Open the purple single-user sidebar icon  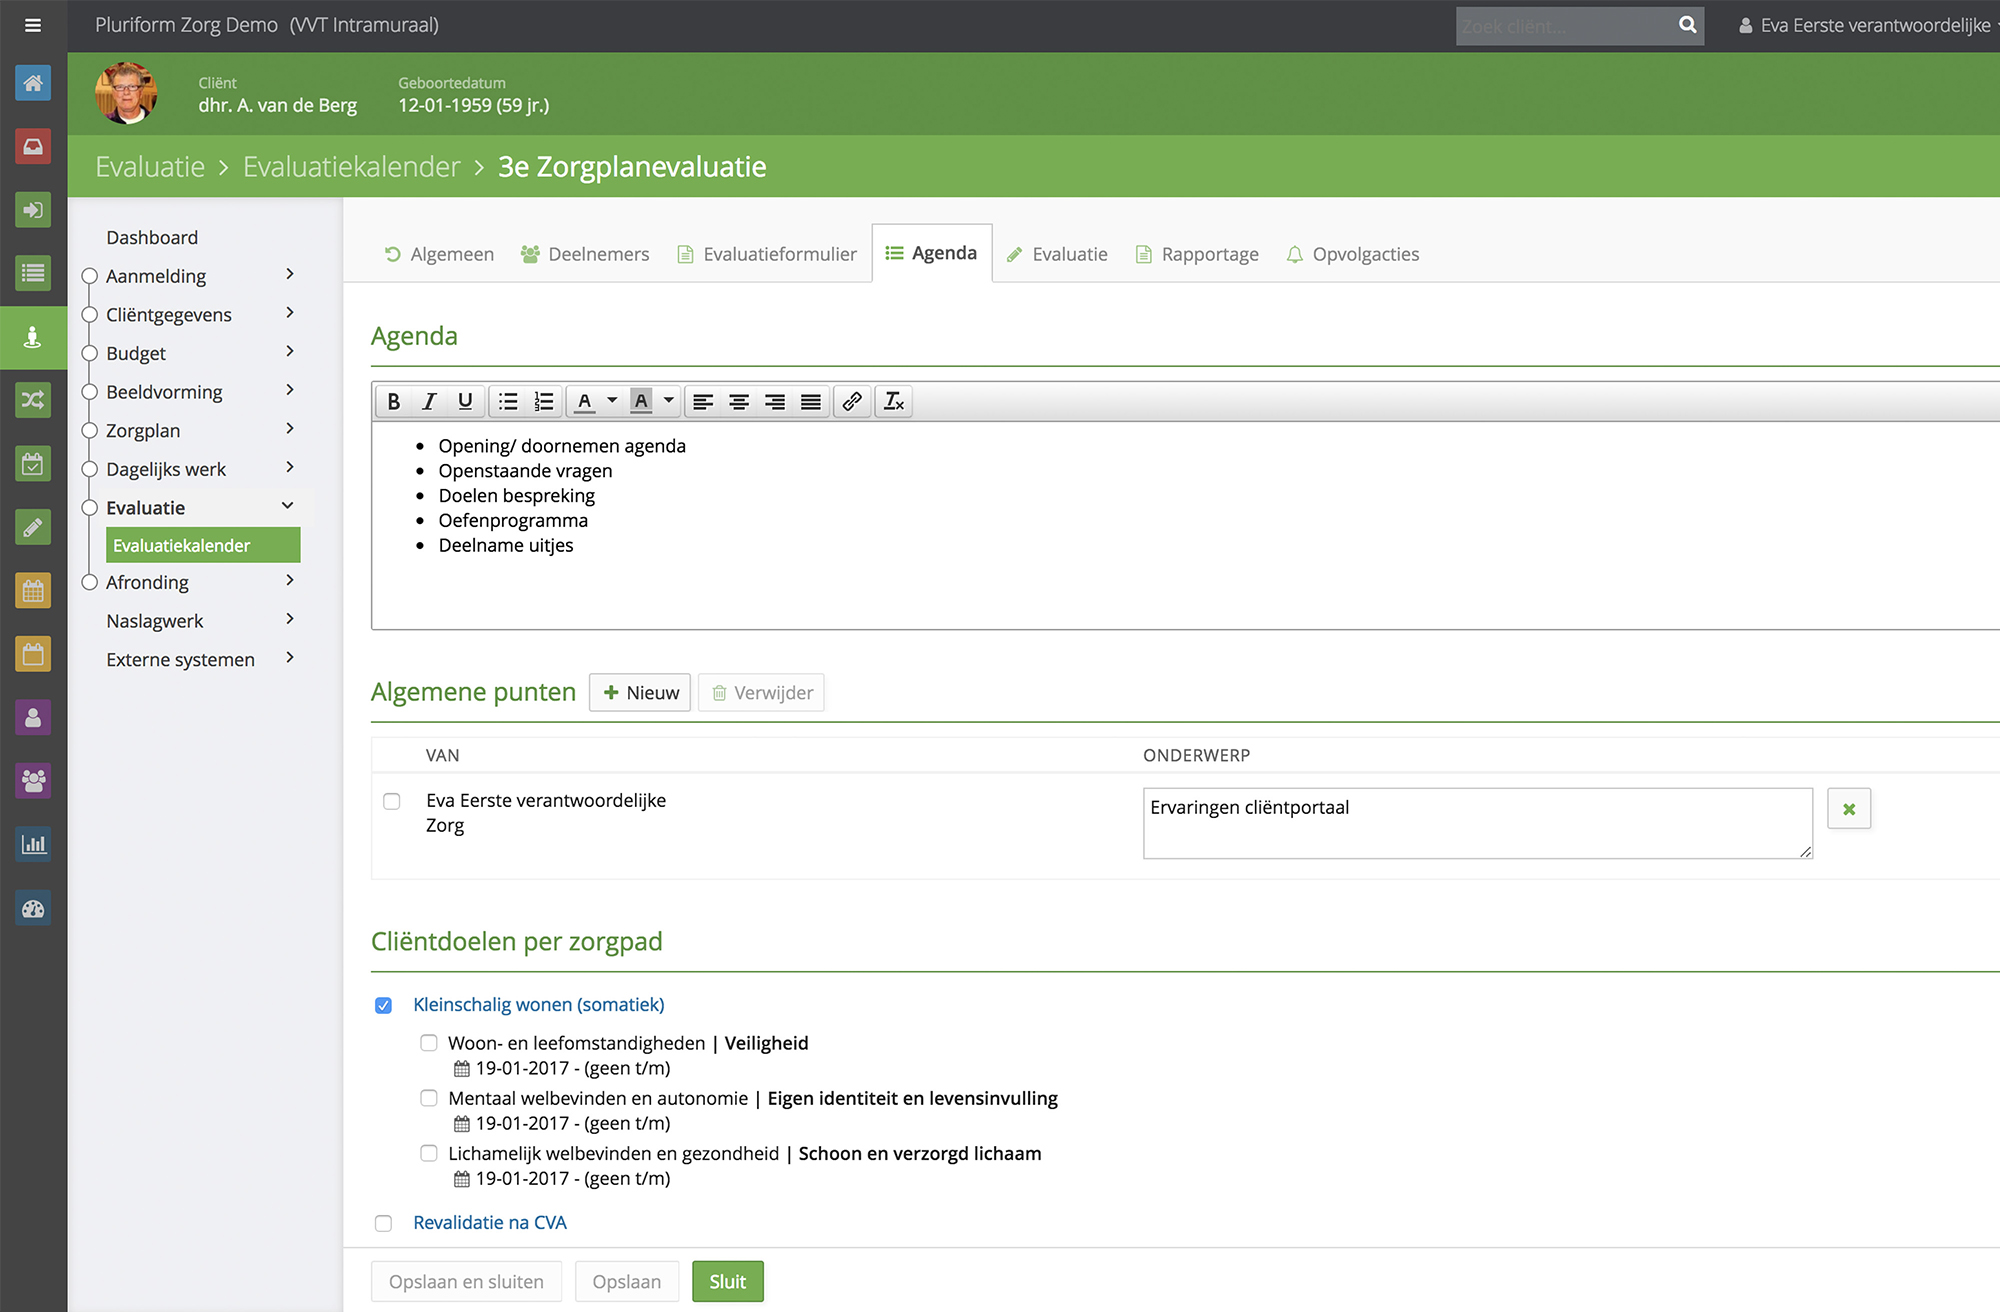click(33, 718)
